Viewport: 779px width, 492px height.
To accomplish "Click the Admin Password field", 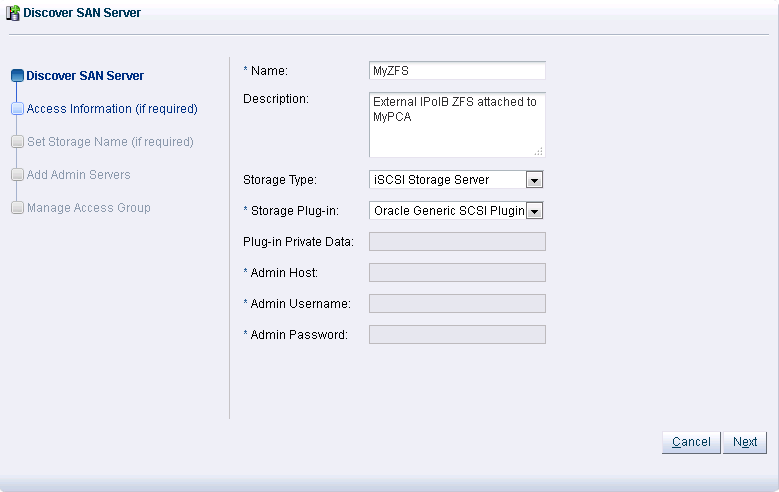I will [x=457, y=334].
